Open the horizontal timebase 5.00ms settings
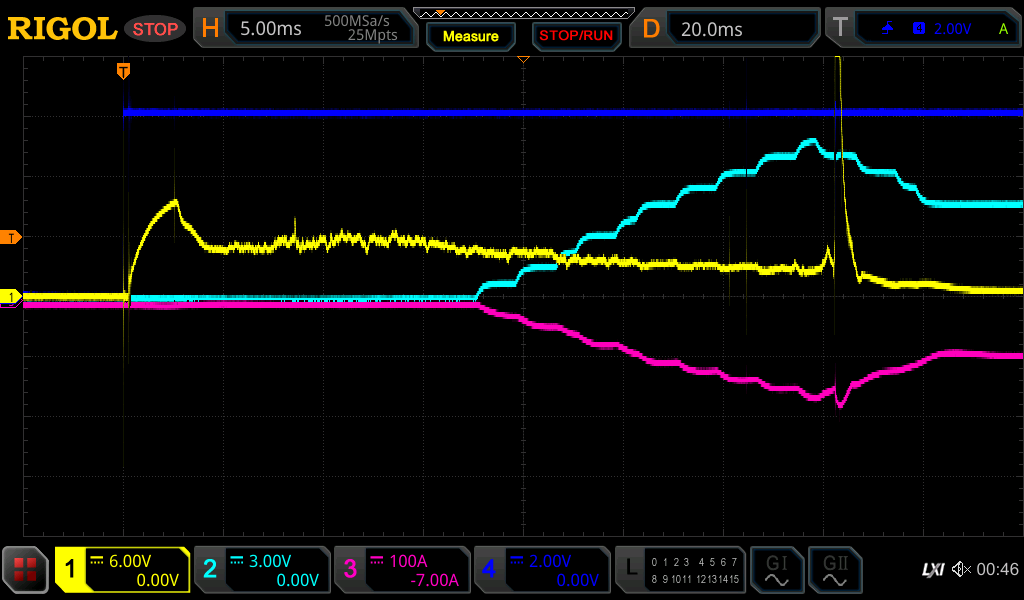The height and width of the screenshot is (600, 1024). [x=305, y=29]
